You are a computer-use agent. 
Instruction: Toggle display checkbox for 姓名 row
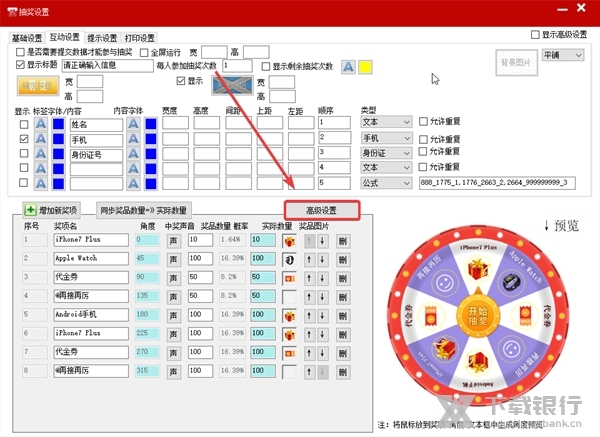pos(24,124)
